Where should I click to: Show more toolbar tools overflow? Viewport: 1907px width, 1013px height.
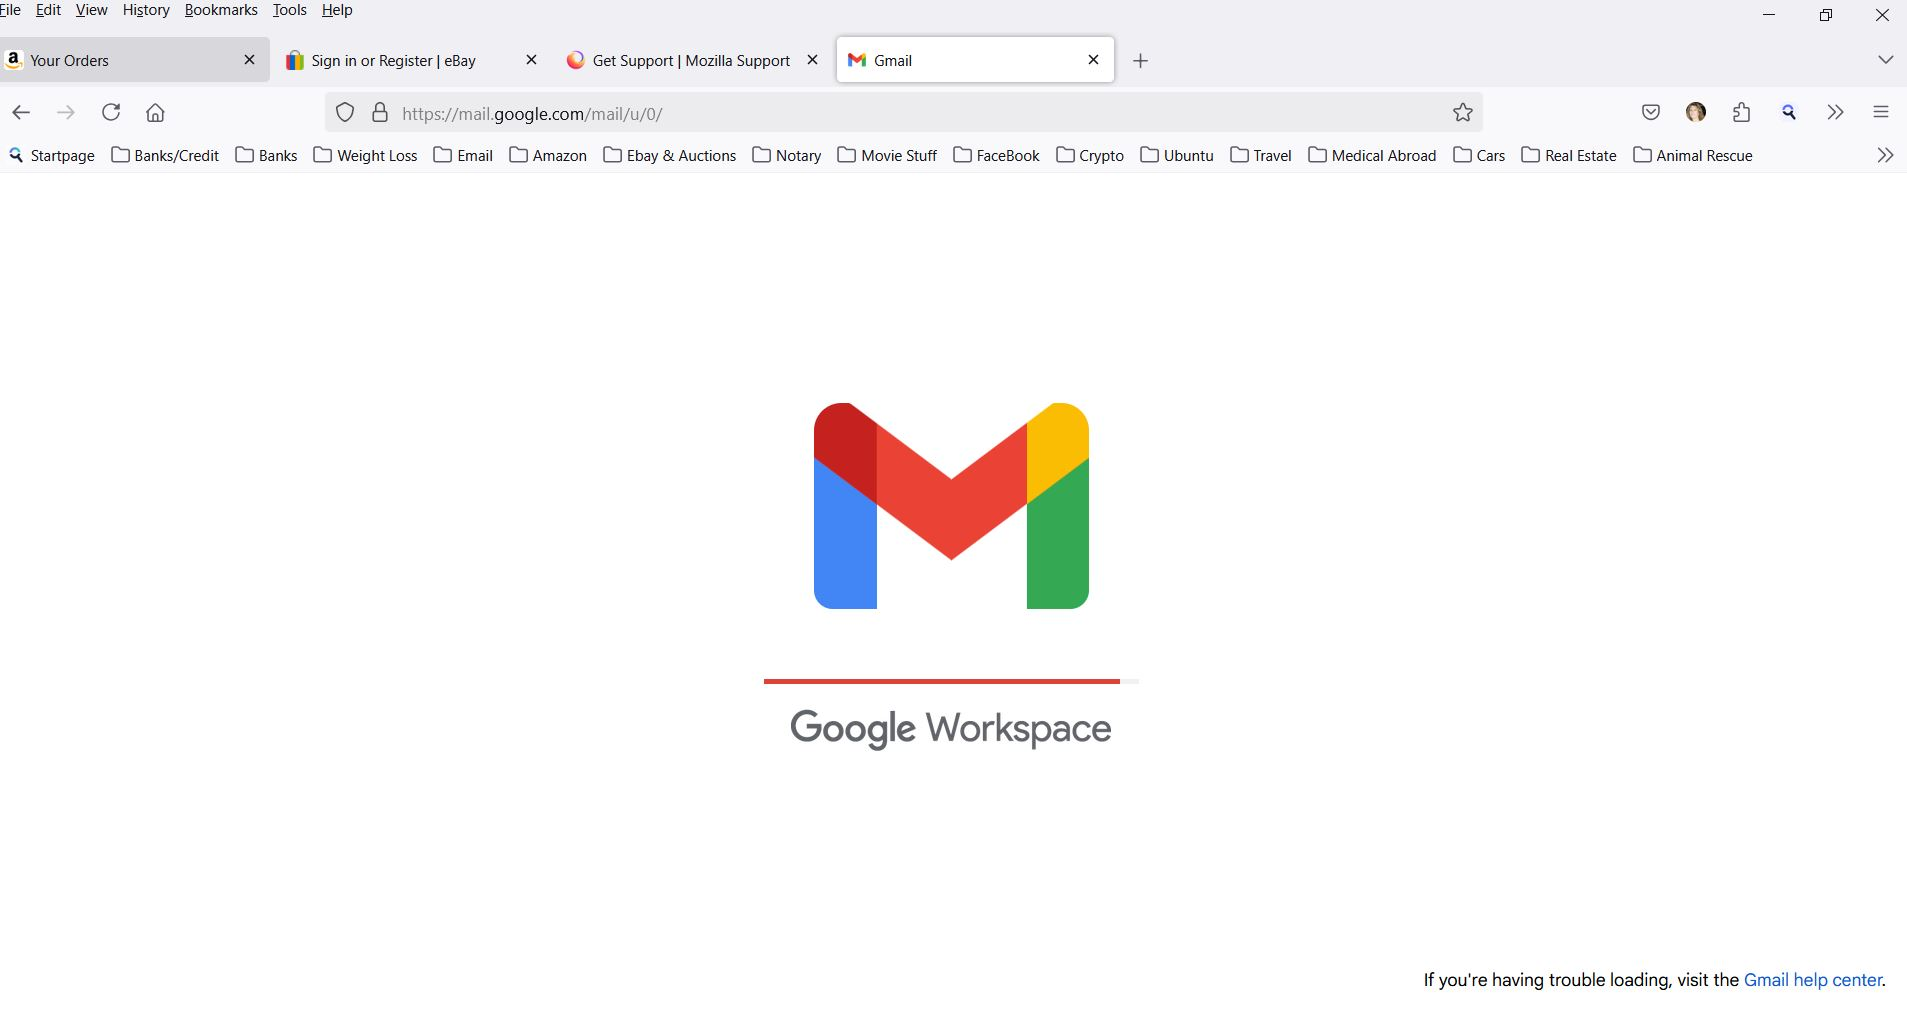pos(1835,113)
